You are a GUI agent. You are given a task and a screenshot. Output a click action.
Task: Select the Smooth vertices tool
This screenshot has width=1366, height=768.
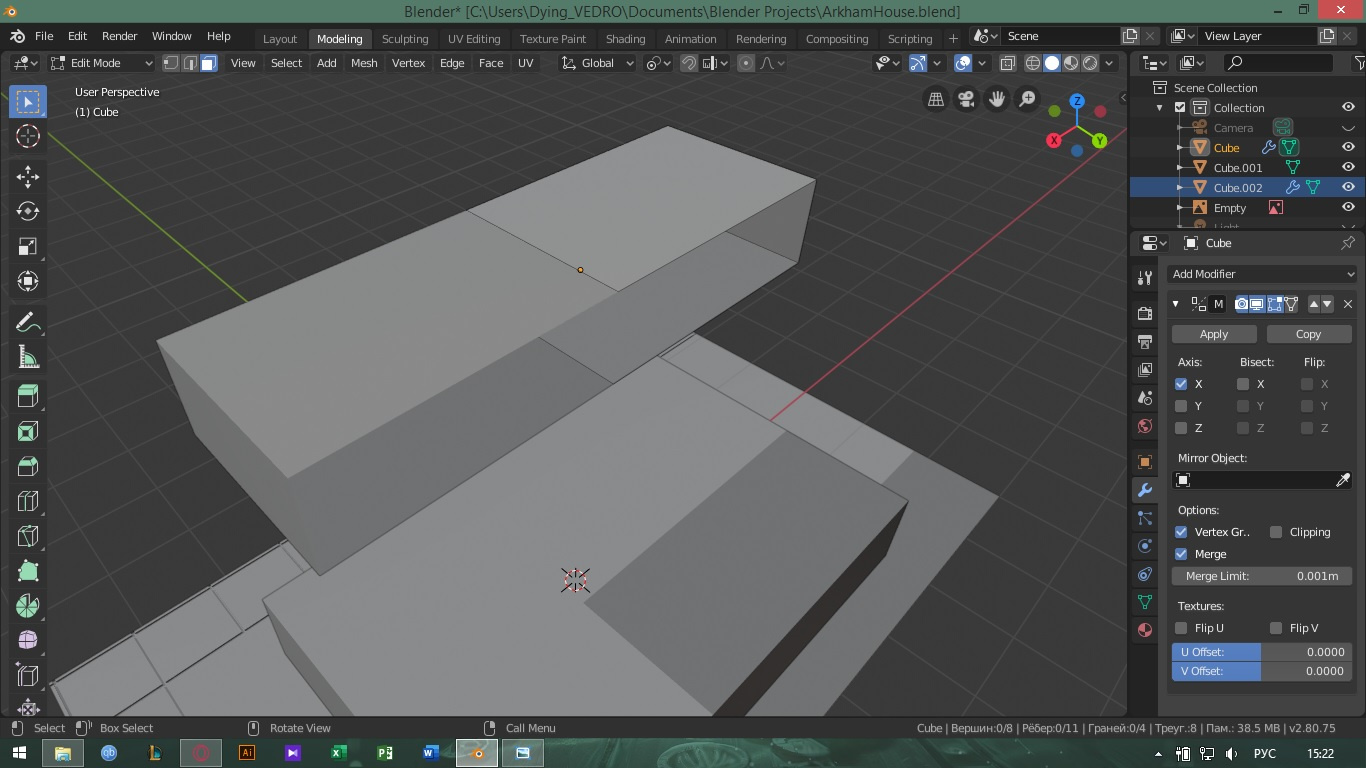28,641
